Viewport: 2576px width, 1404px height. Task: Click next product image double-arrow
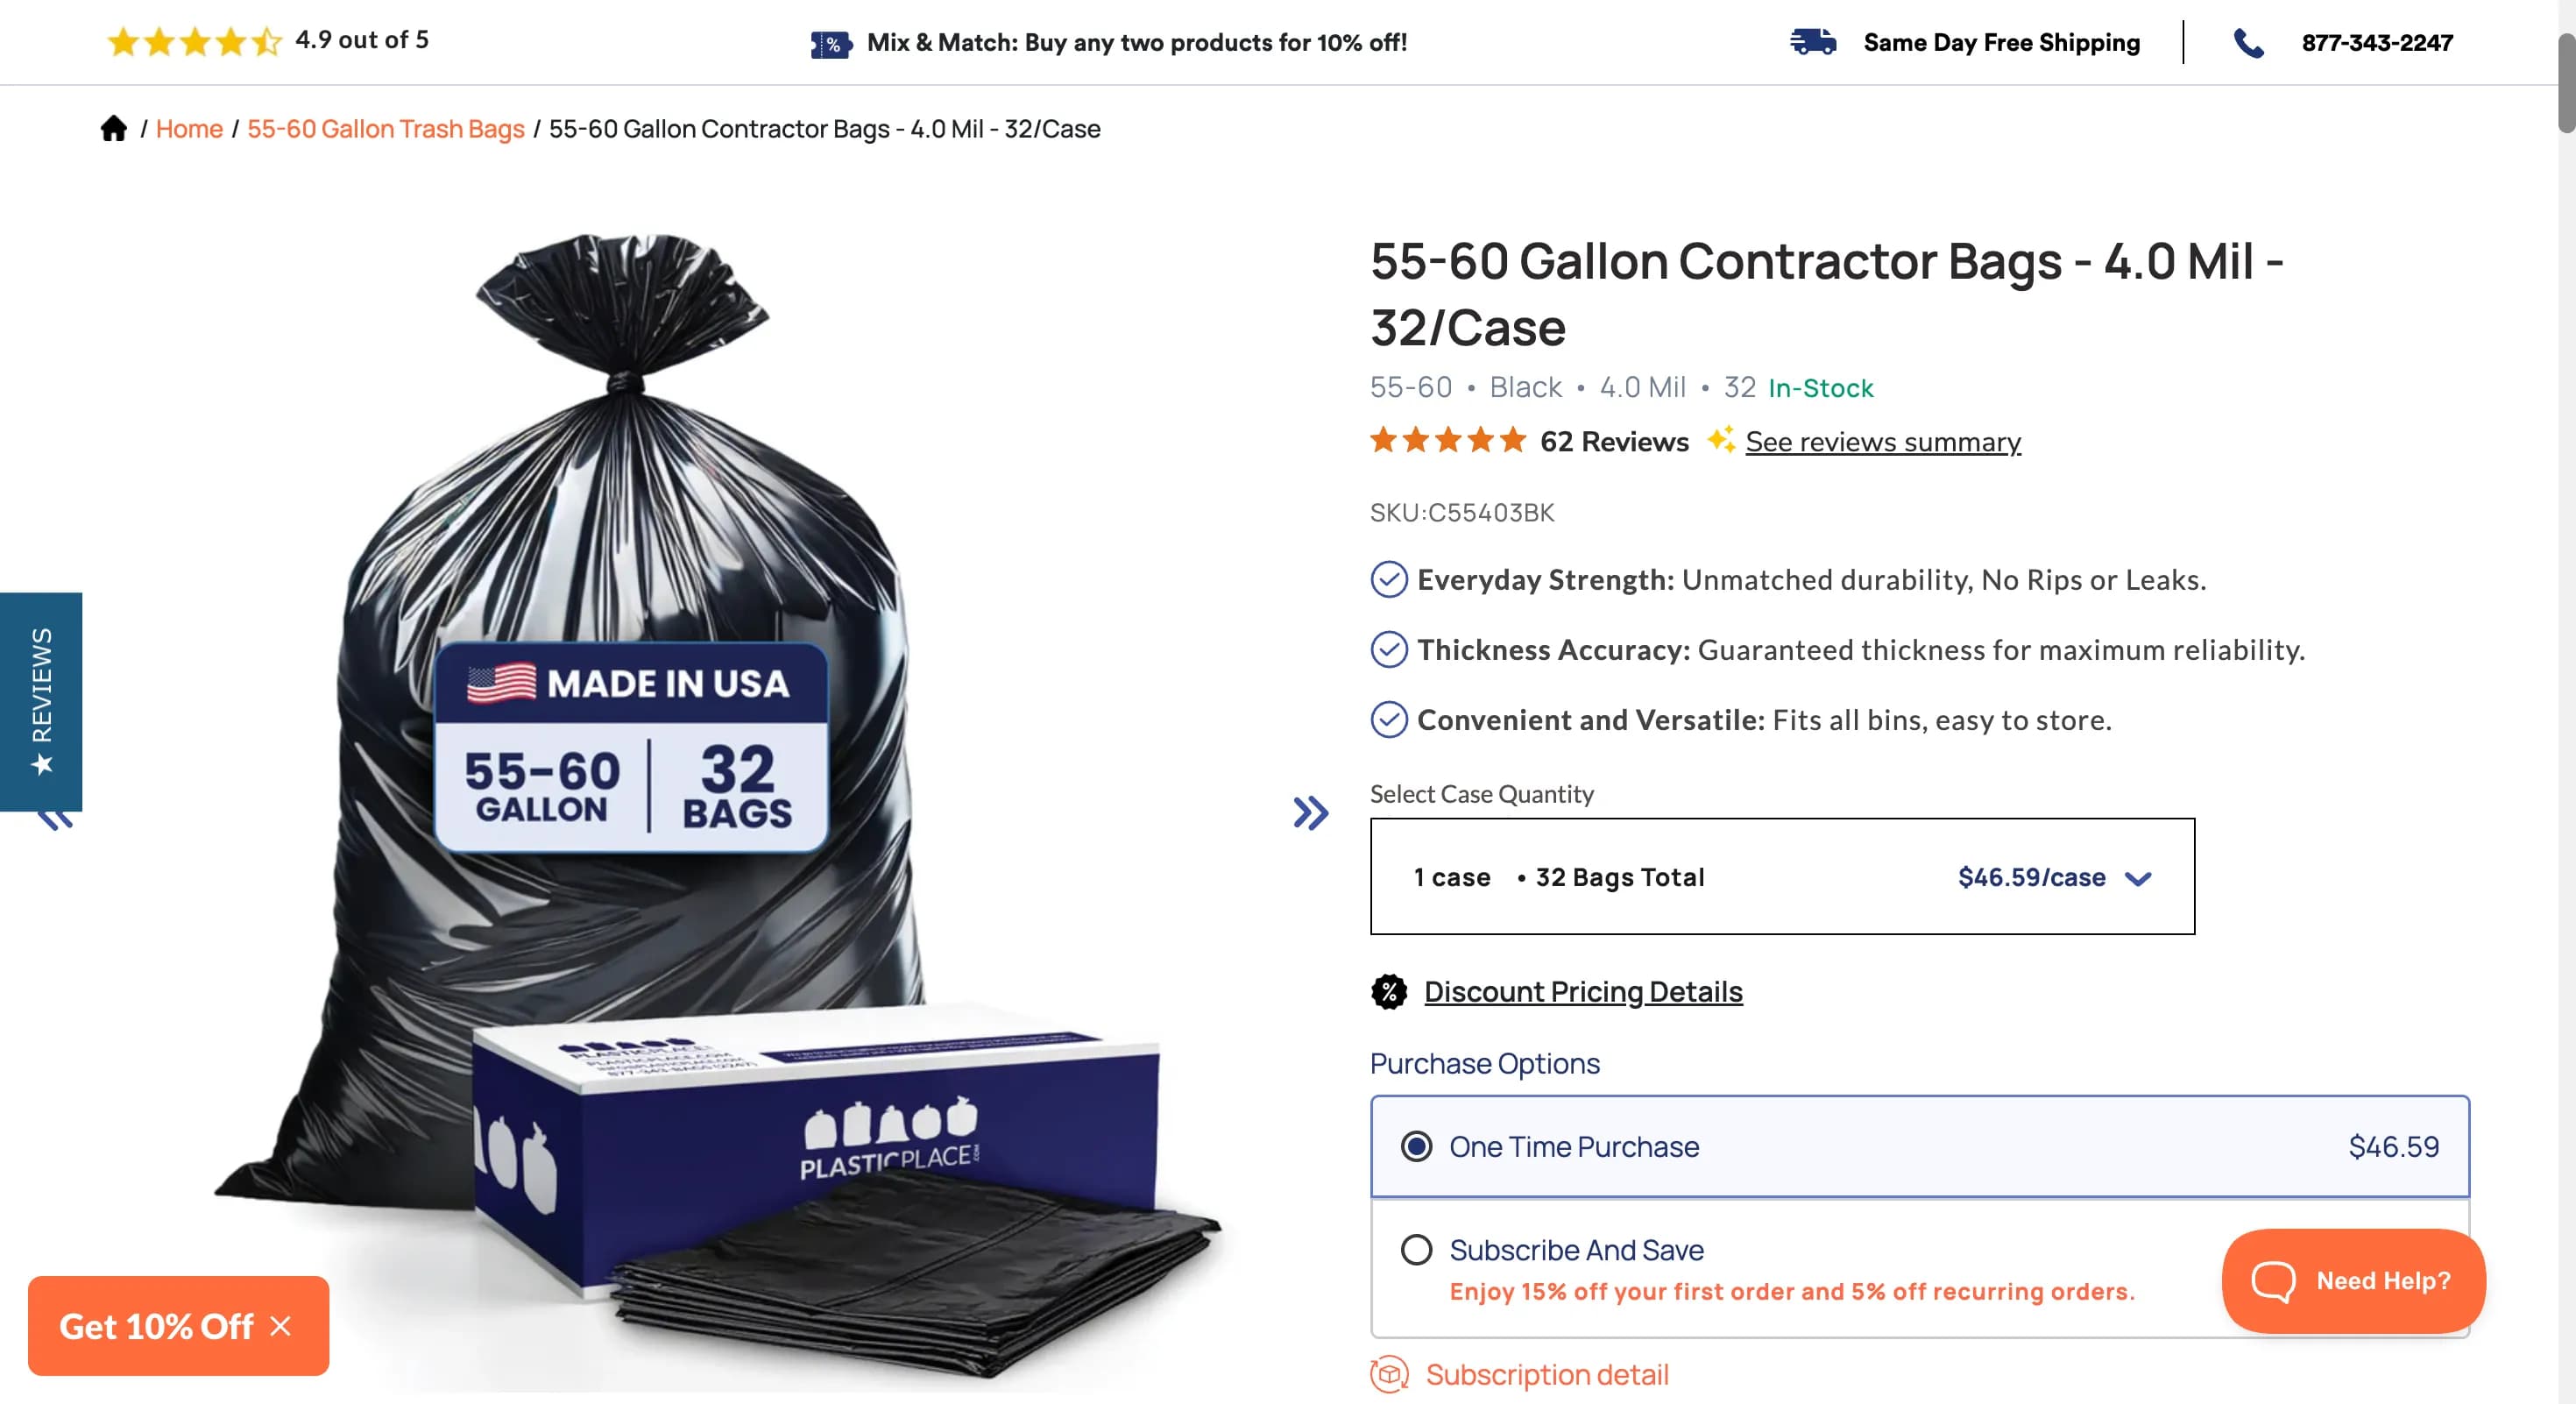tap(1310, 812)
